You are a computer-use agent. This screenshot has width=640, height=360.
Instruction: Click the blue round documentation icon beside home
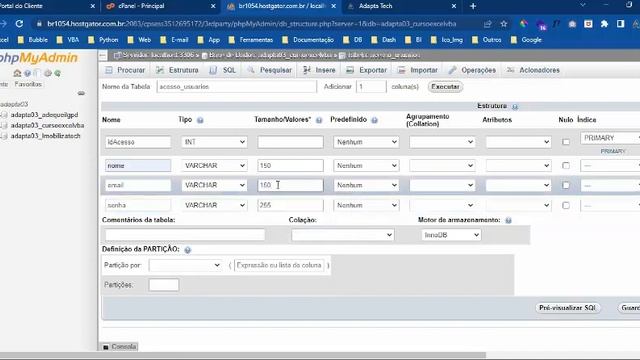click(27, 73)
